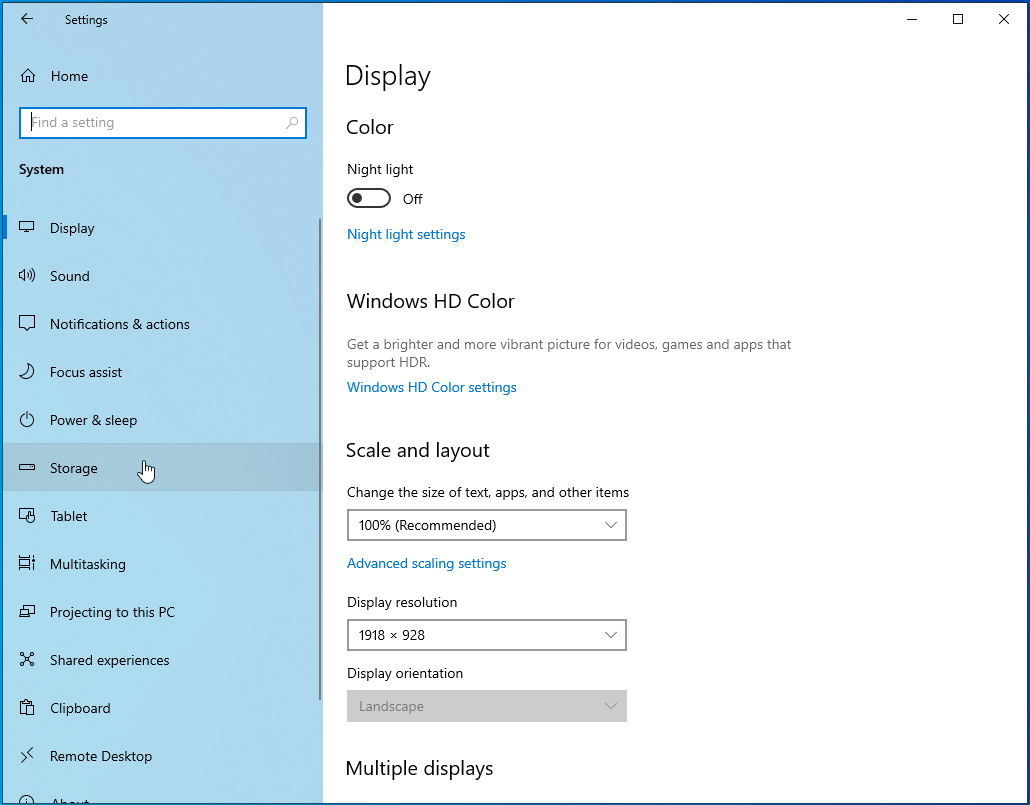1030x805 pixels.
Task: Select Notifications & actions in sidebar
Action: point(119,324)
